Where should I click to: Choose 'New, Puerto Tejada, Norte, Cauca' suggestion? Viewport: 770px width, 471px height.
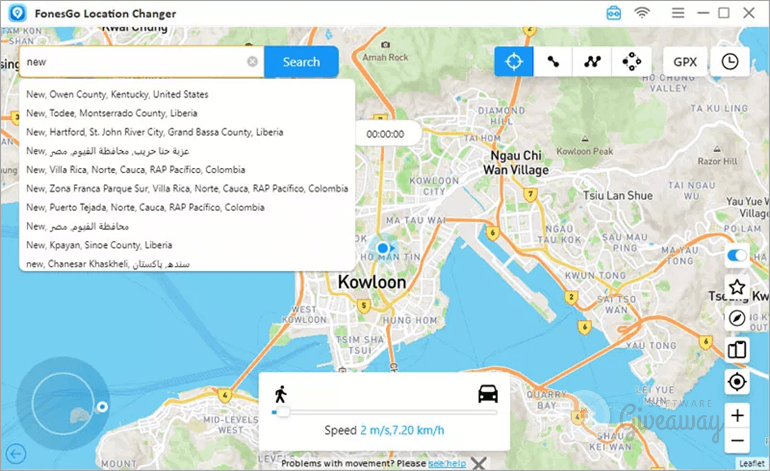coord(145,207)
